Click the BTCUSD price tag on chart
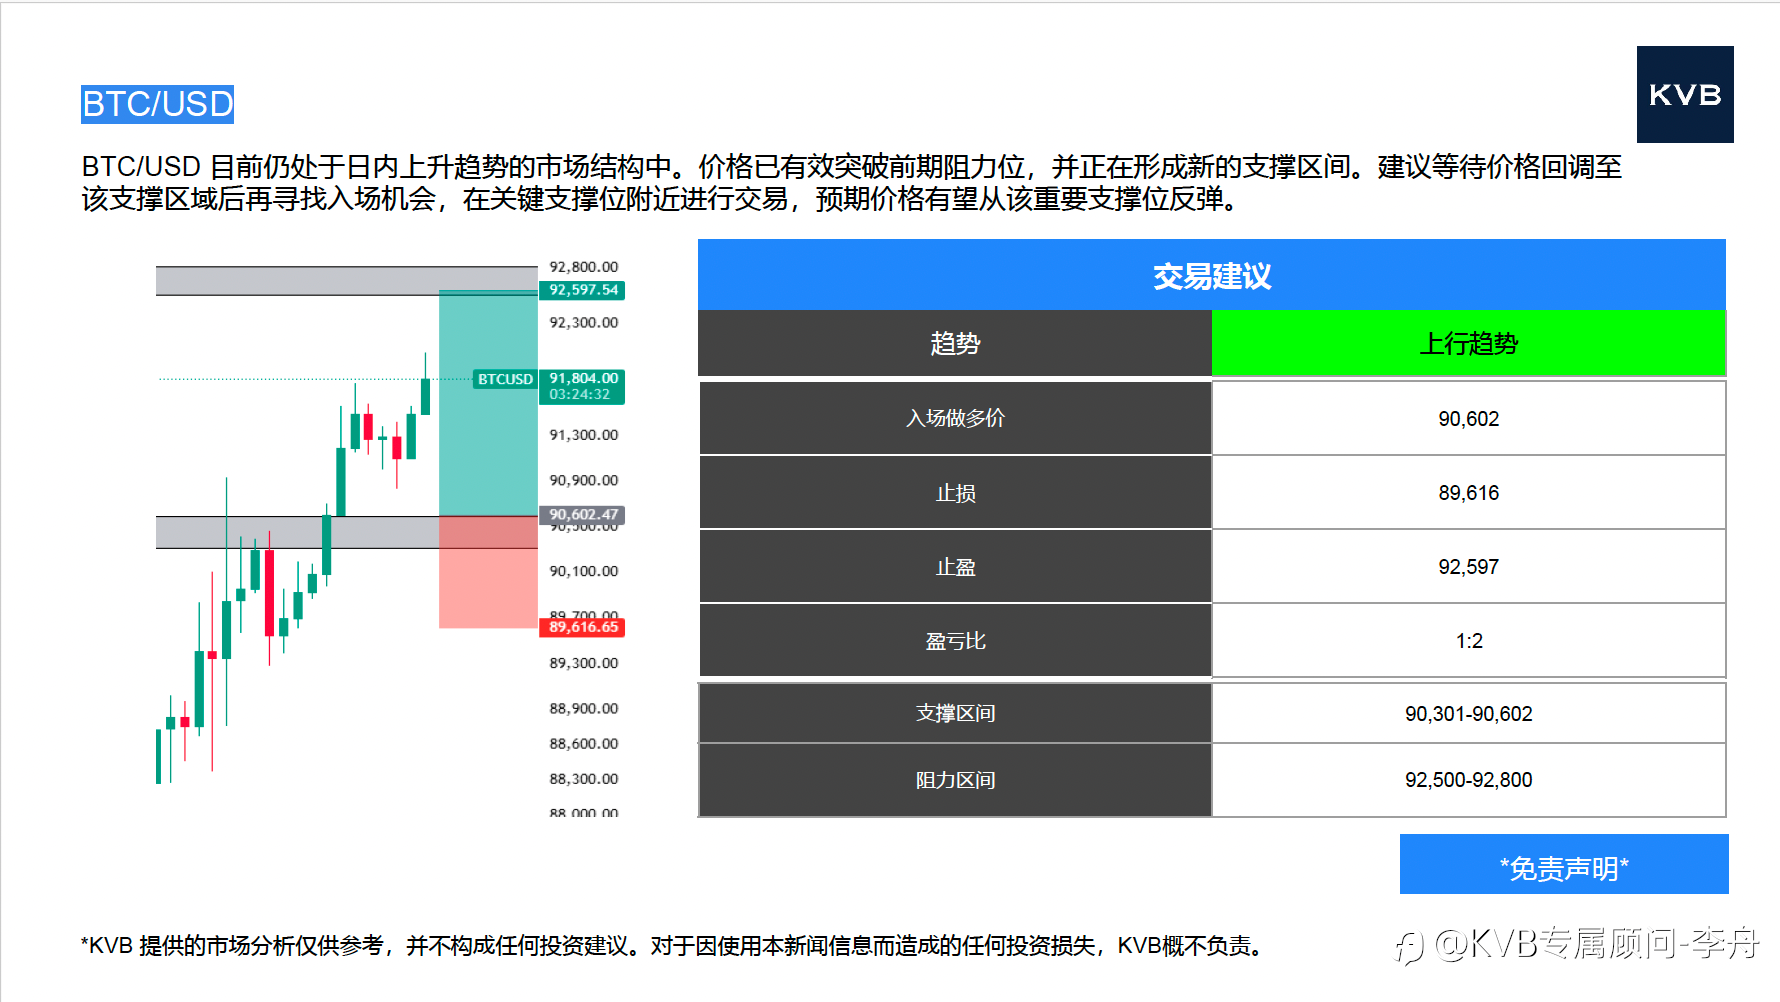 tap(505, 379)
